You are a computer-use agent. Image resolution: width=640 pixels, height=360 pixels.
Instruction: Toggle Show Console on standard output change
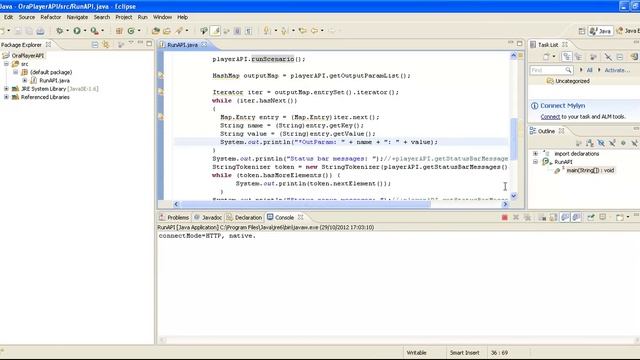(x=565, y=218)
